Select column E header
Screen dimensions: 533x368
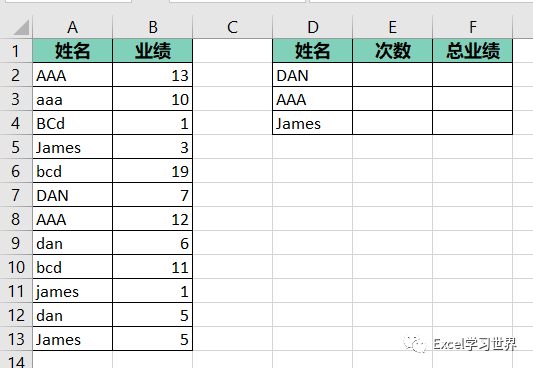pyautogui.click(x=393, y=27)
